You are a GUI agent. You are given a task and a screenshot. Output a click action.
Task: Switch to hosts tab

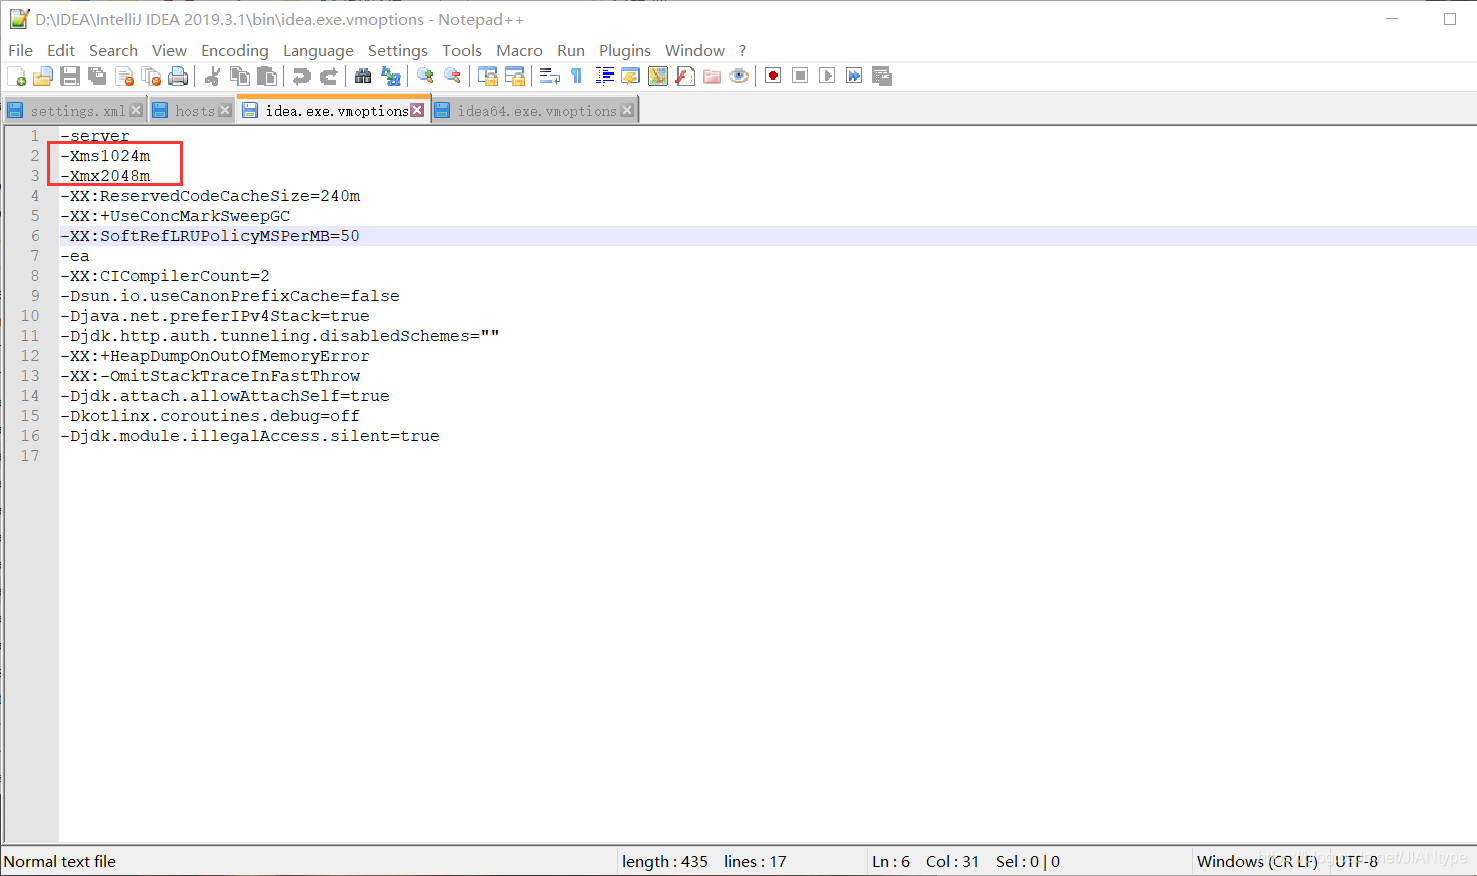click(x=194, y=111)
